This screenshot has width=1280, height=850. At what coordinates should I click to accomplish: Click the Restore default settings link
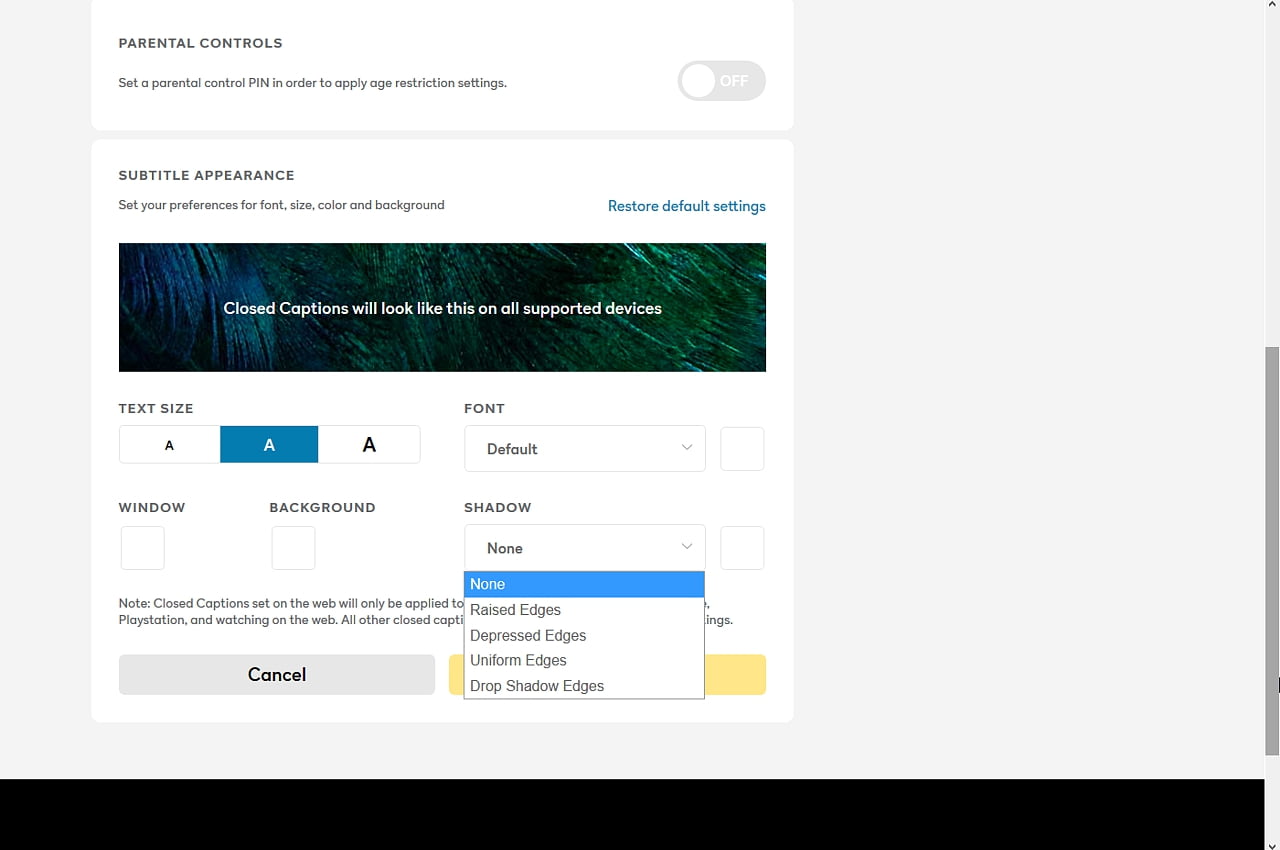coord(687,206)
